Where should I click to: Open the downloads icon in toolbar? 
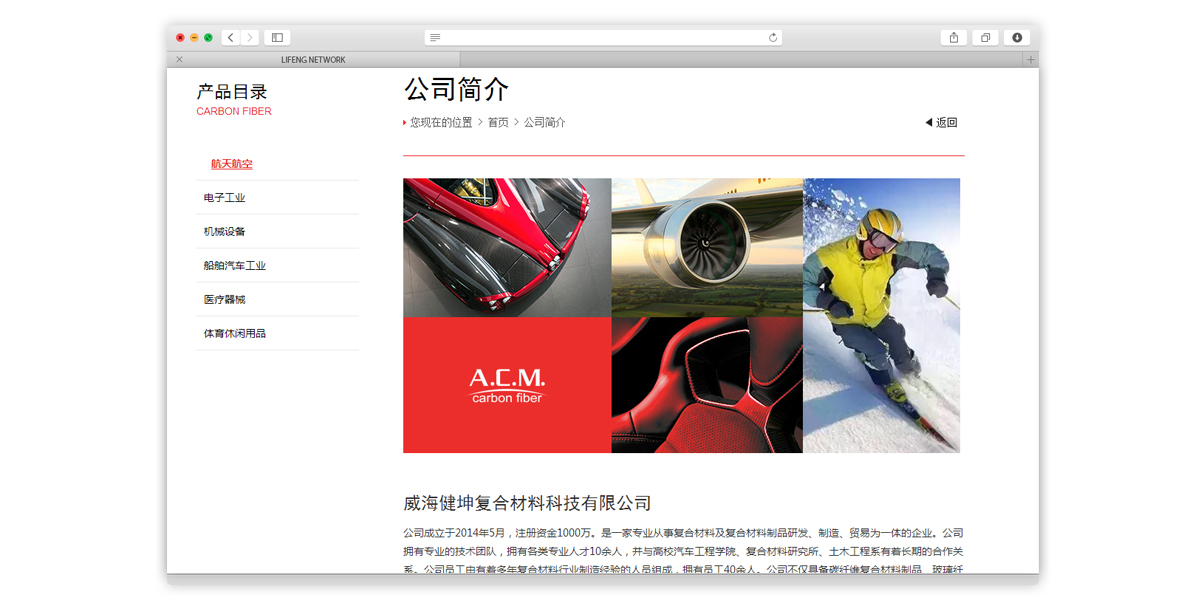click(x=1017, y=37)
